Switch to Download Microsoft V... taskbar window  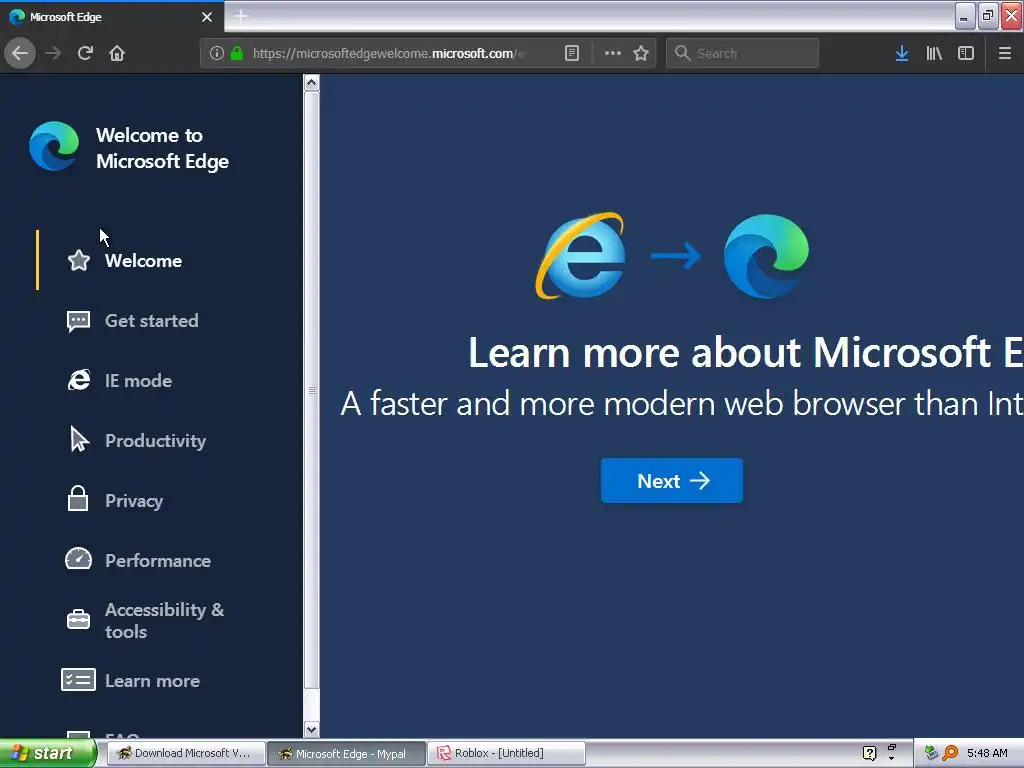(185, 753)
